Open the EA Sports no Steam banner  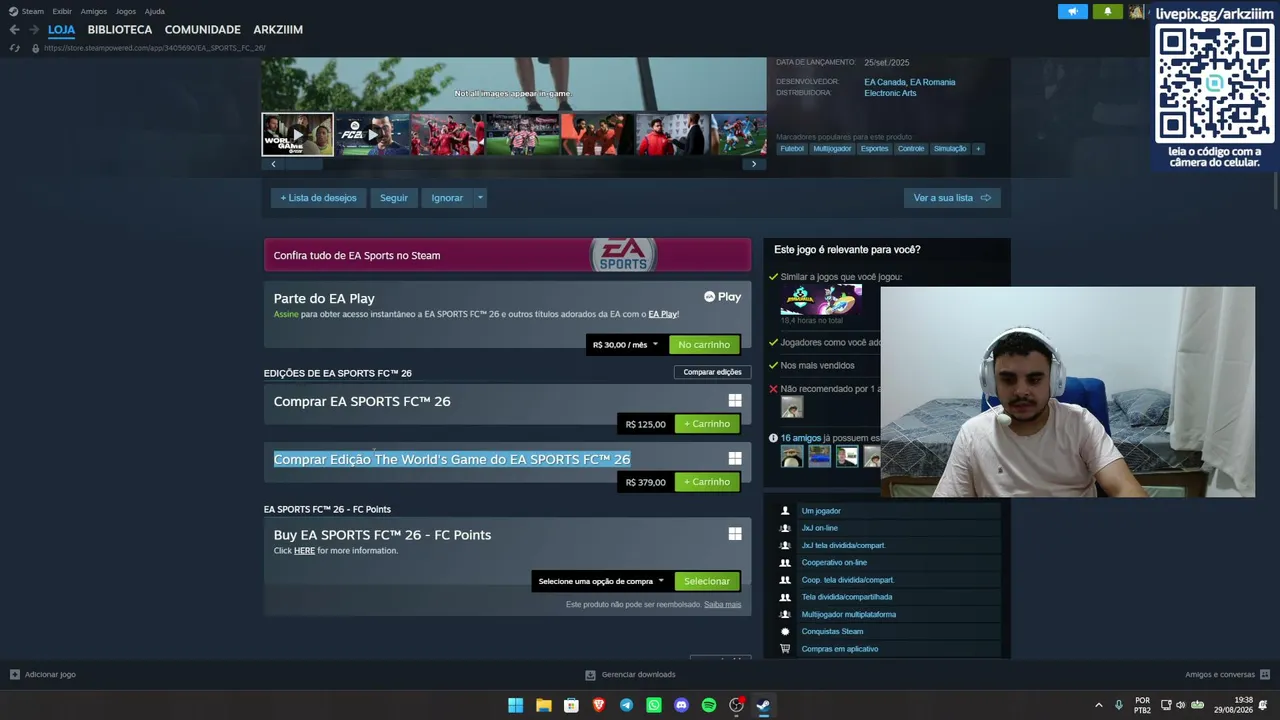(507, 255)
